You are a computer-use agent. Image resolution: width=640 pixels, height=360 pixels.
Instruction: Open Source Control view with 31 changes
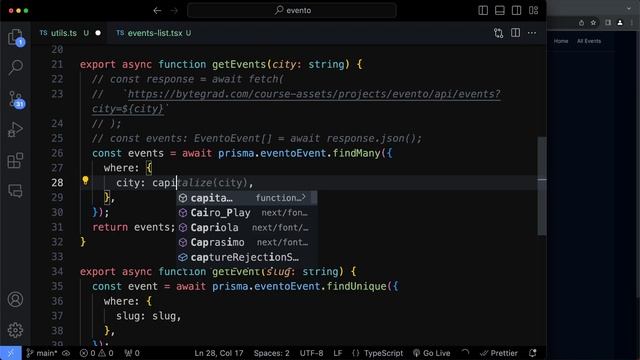coord(16,99)
